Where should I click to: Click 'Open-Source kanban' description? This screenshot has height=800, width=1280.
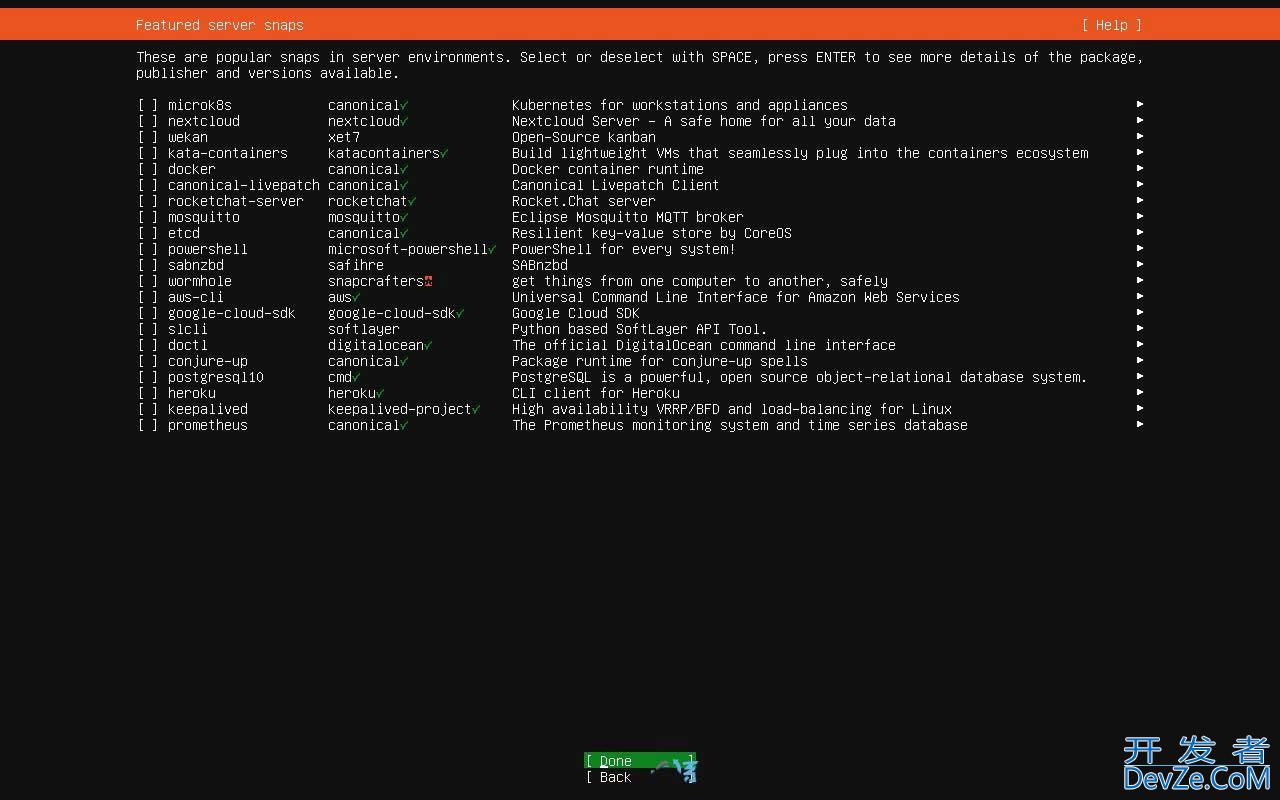pyautogui.click(x=584, y=137)
